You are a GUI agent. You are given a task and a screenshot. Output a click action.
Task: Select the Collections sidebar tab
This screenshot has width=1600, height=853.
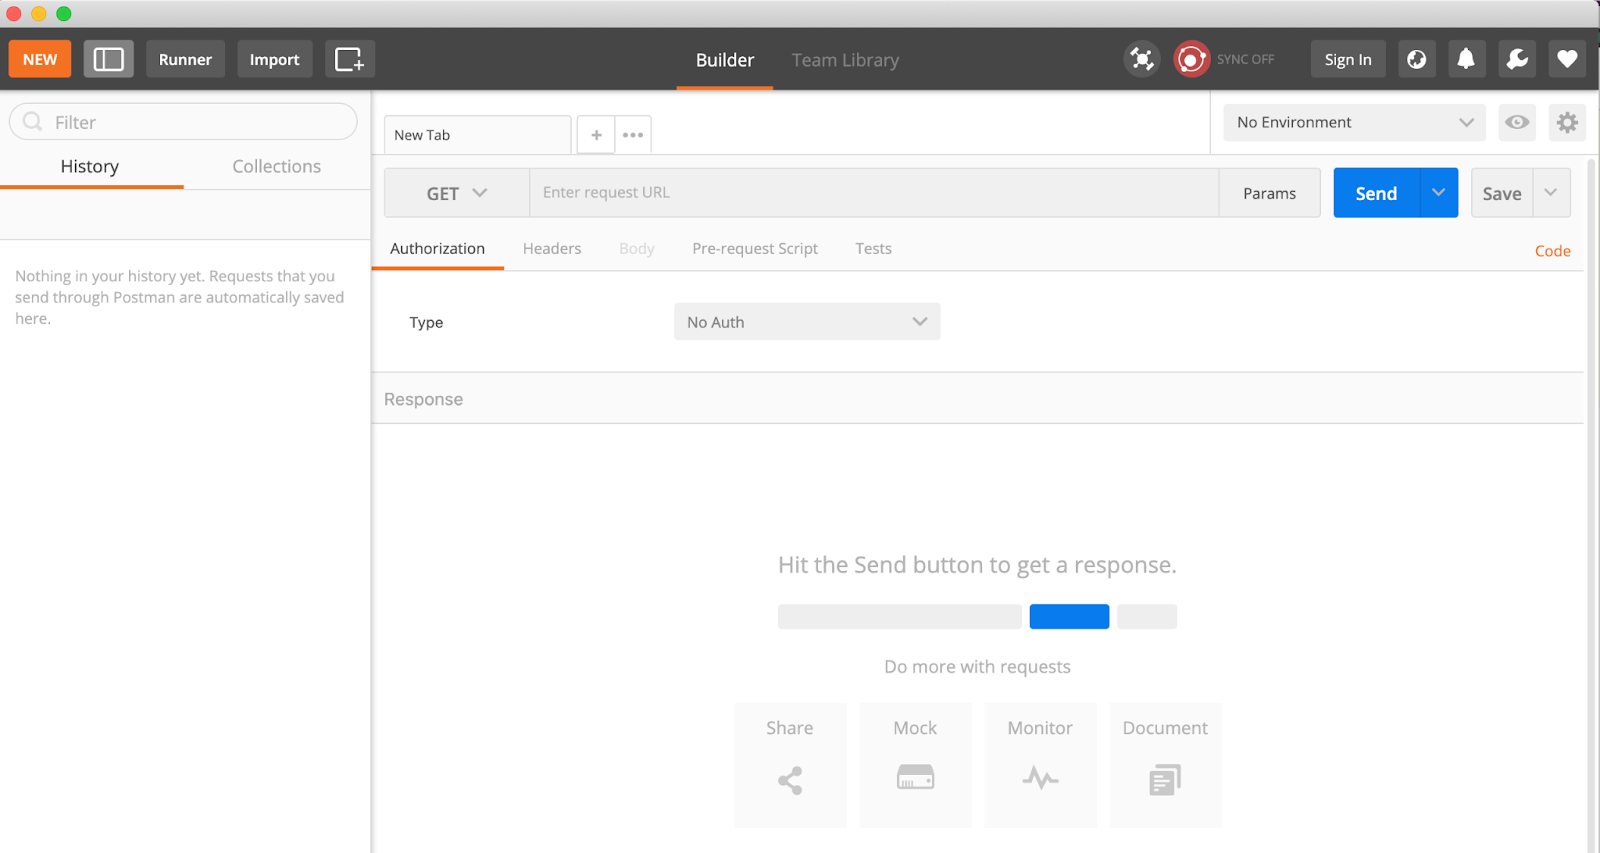coord(277,166)
